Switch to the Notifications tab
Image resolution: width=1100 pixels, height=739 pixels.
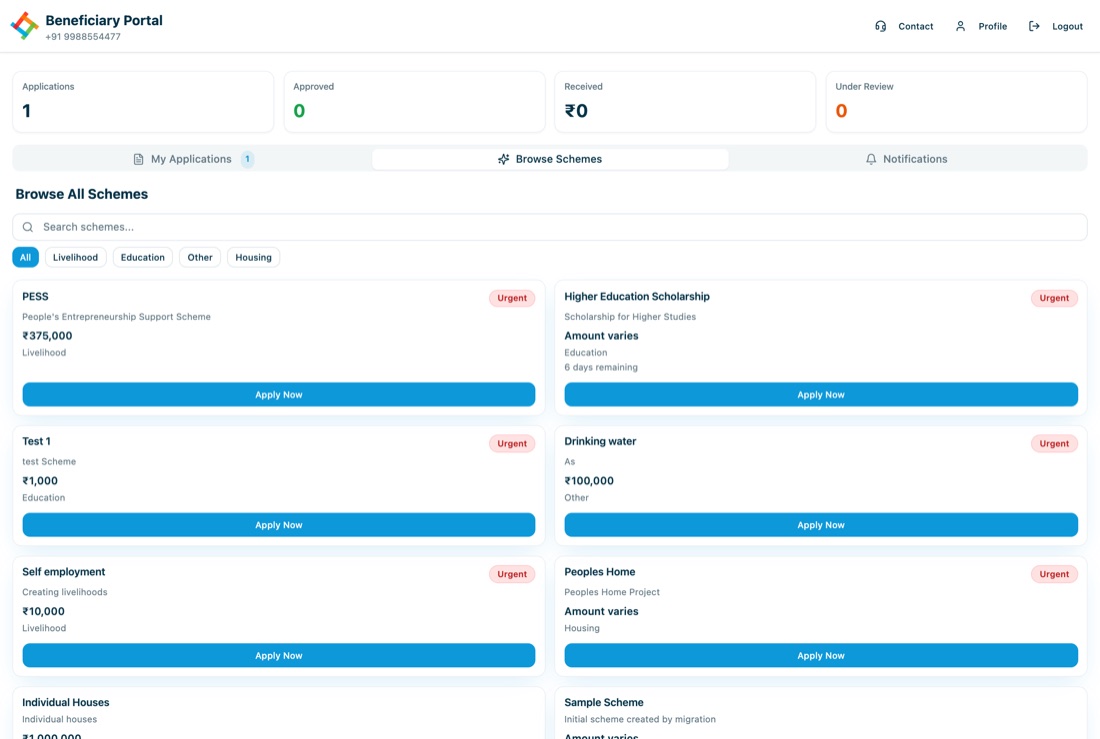[906, 159]
